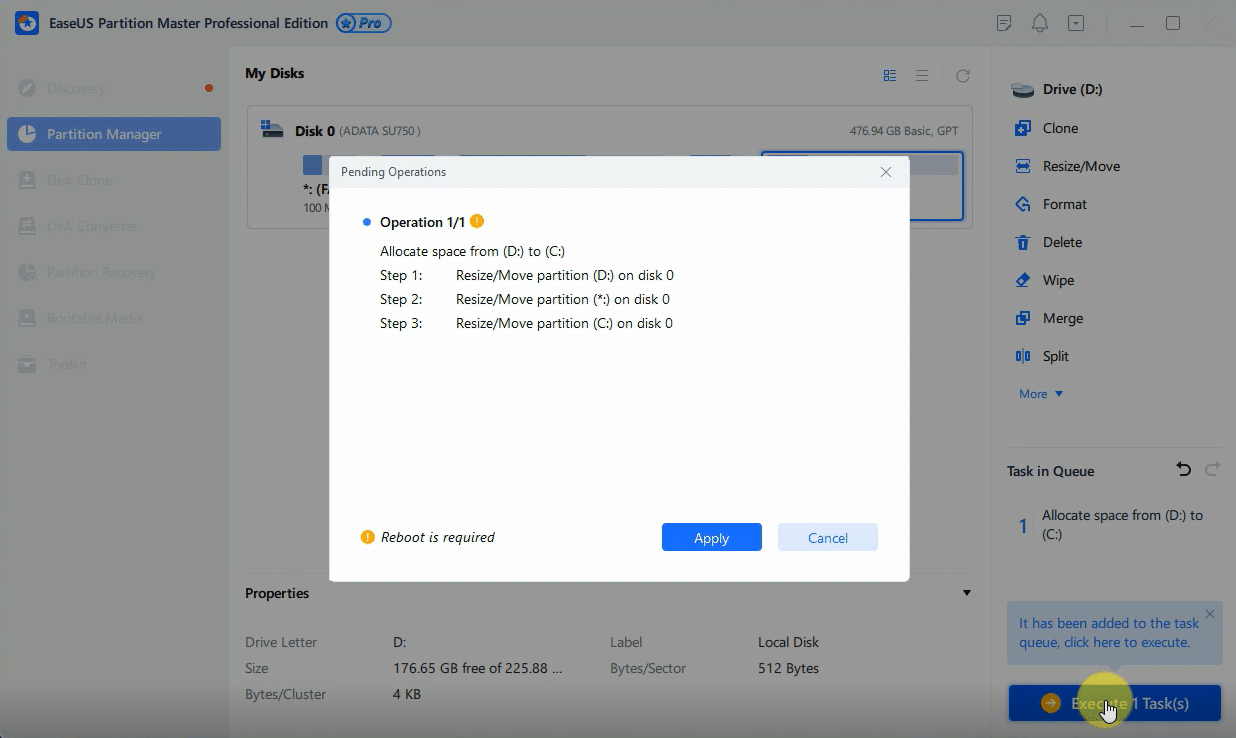Open the feedback notes icon in title bar
Image resolution: width=1236 pixels, height=738 pixels.
point(1005,23)
